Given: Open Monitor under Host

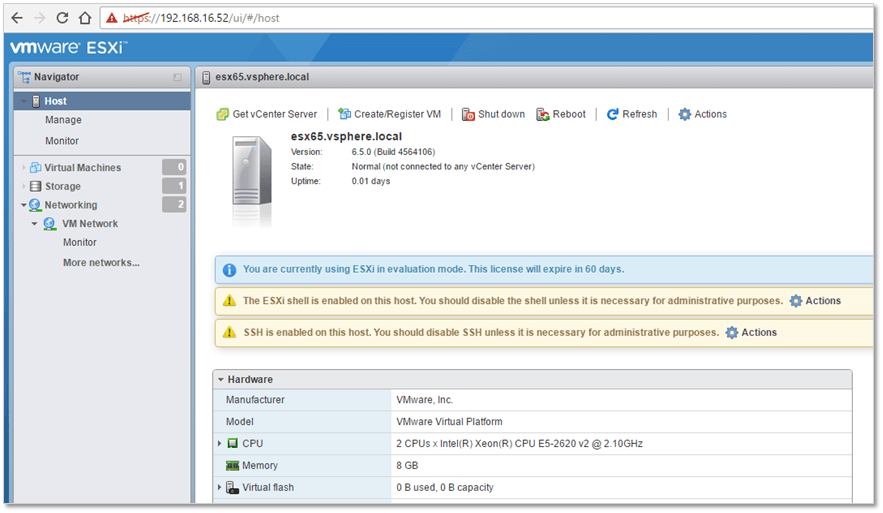Looking at the screenshot, I should (62, 141).
